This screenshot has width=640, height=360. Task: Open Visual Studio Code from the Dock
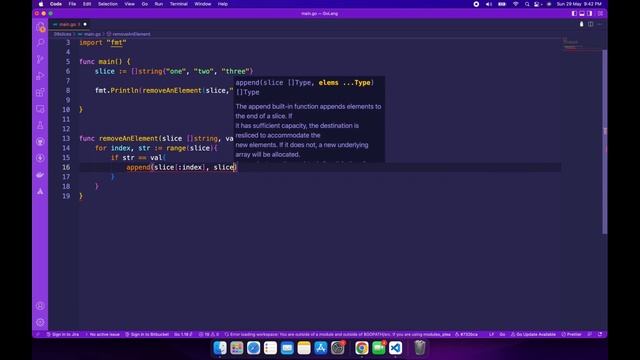tap(395, 348)
